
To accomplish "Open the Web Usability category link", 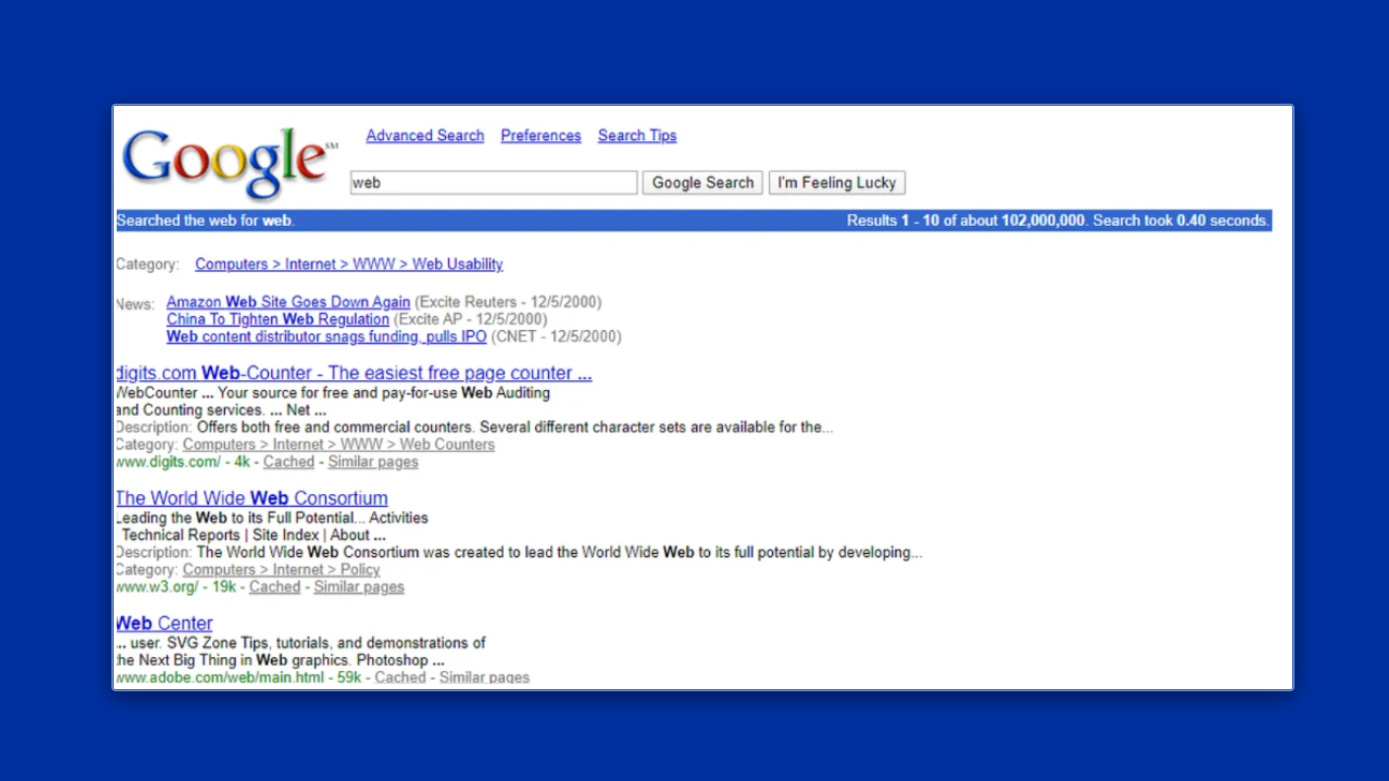I will (x=349, y=264).
